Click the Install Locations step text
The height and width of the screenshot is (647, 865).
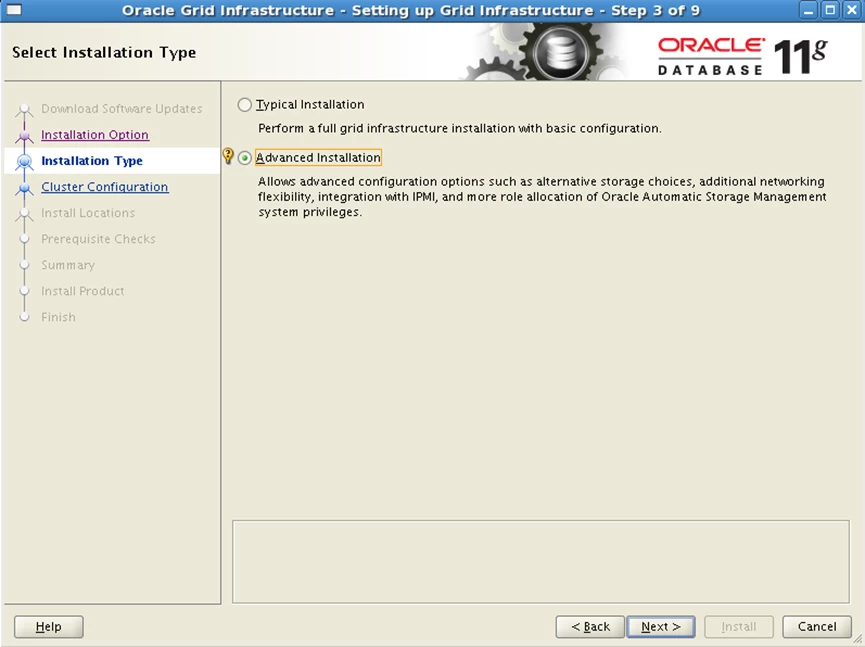pyautogui.click(x=88, y=213)
